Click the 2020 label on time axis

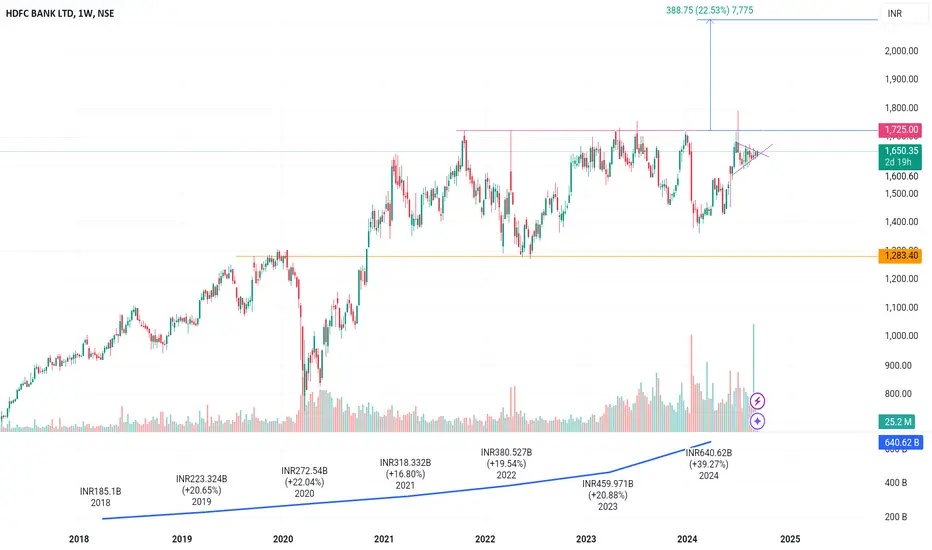283,539
